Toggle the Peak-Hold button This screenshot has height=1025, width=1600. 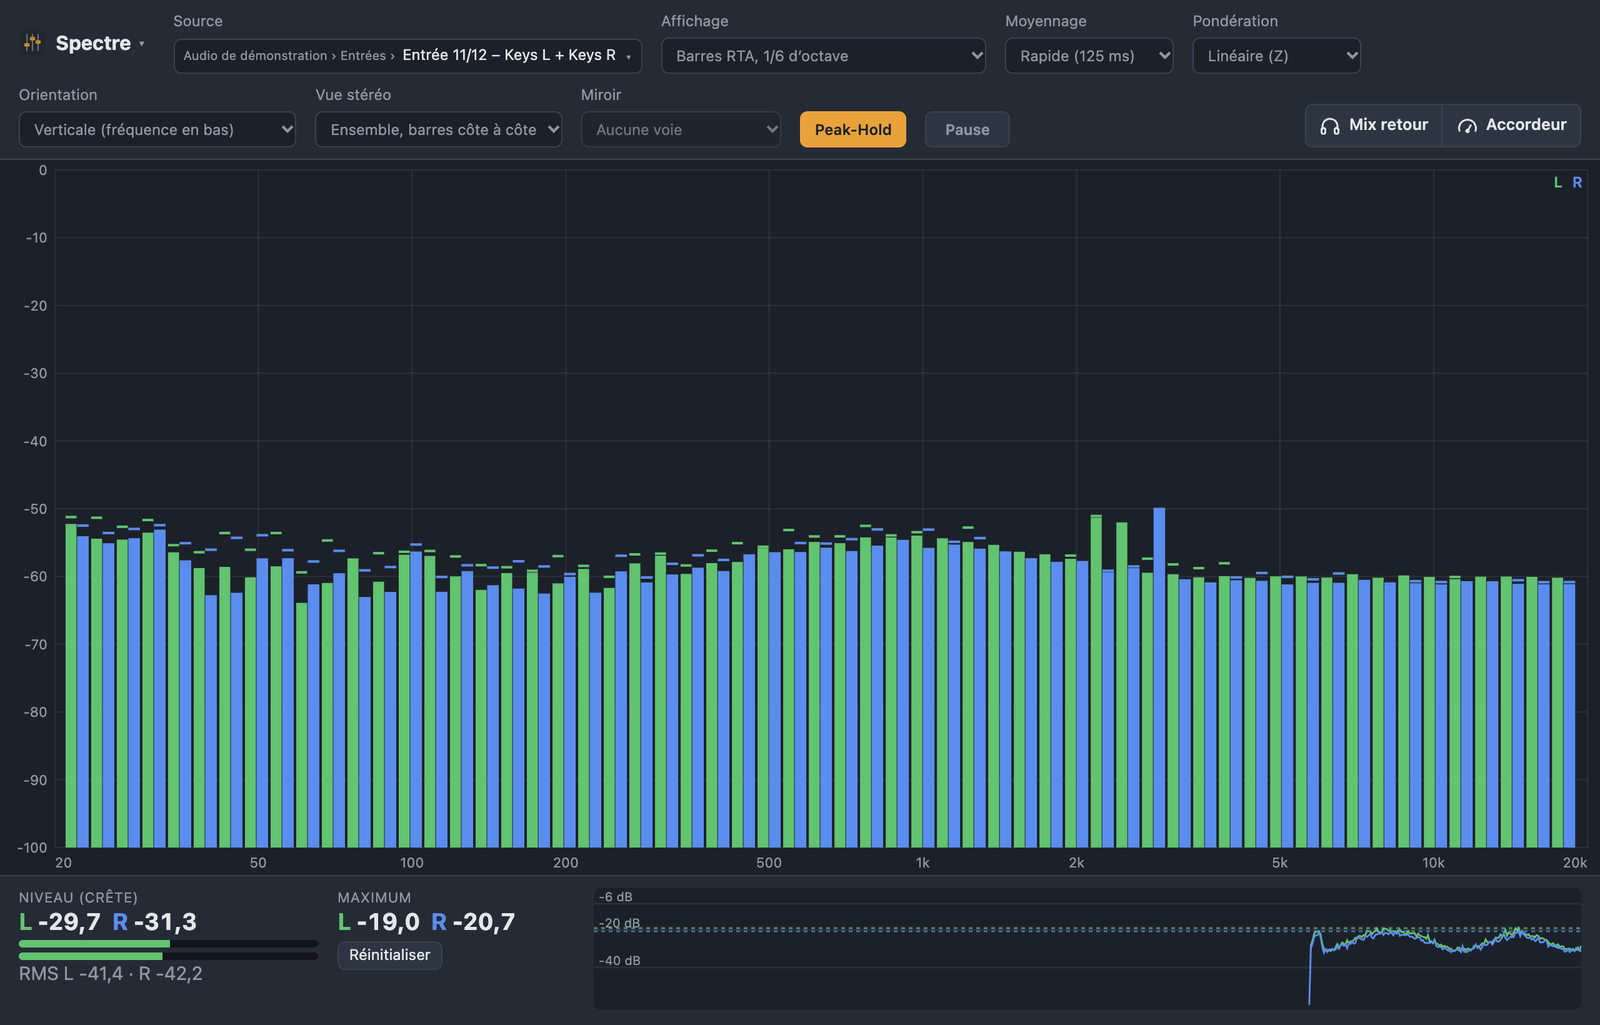coord(853,130)
